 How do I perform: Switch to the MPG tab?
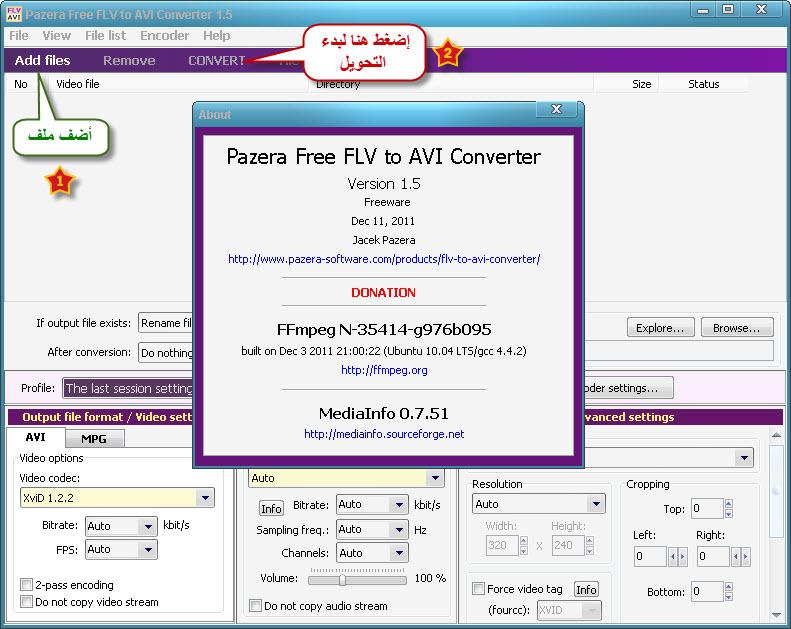click(x=94, y=438)
